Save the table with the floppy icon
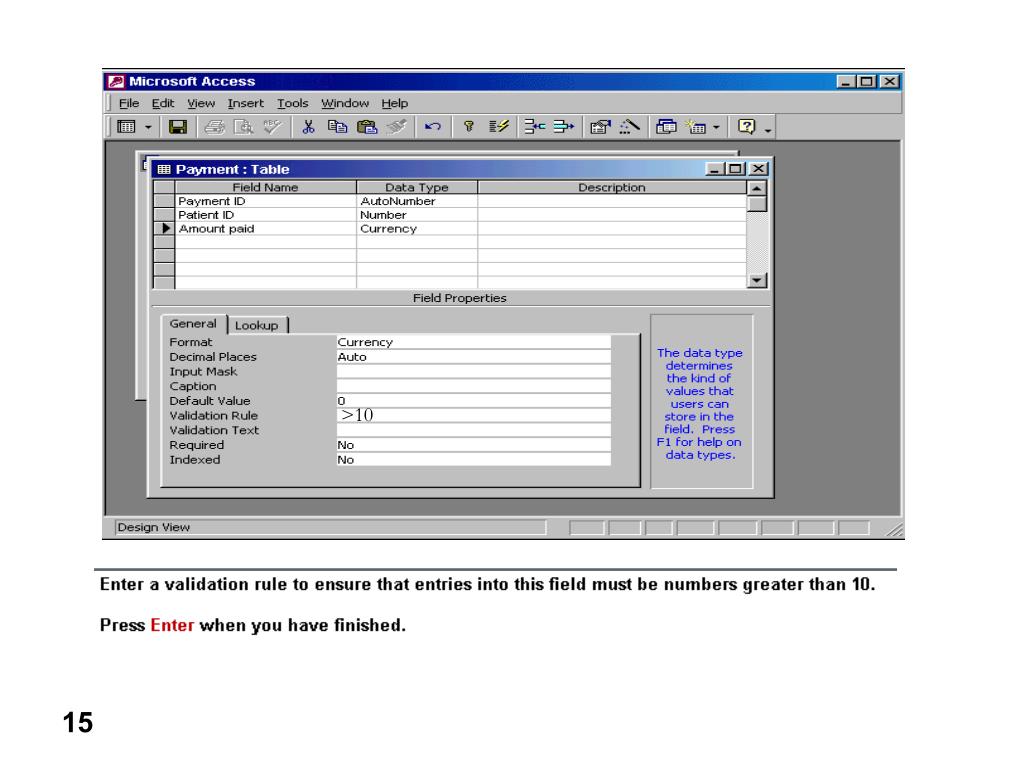This screenshot has height=768, width=1024. [178, 127]
